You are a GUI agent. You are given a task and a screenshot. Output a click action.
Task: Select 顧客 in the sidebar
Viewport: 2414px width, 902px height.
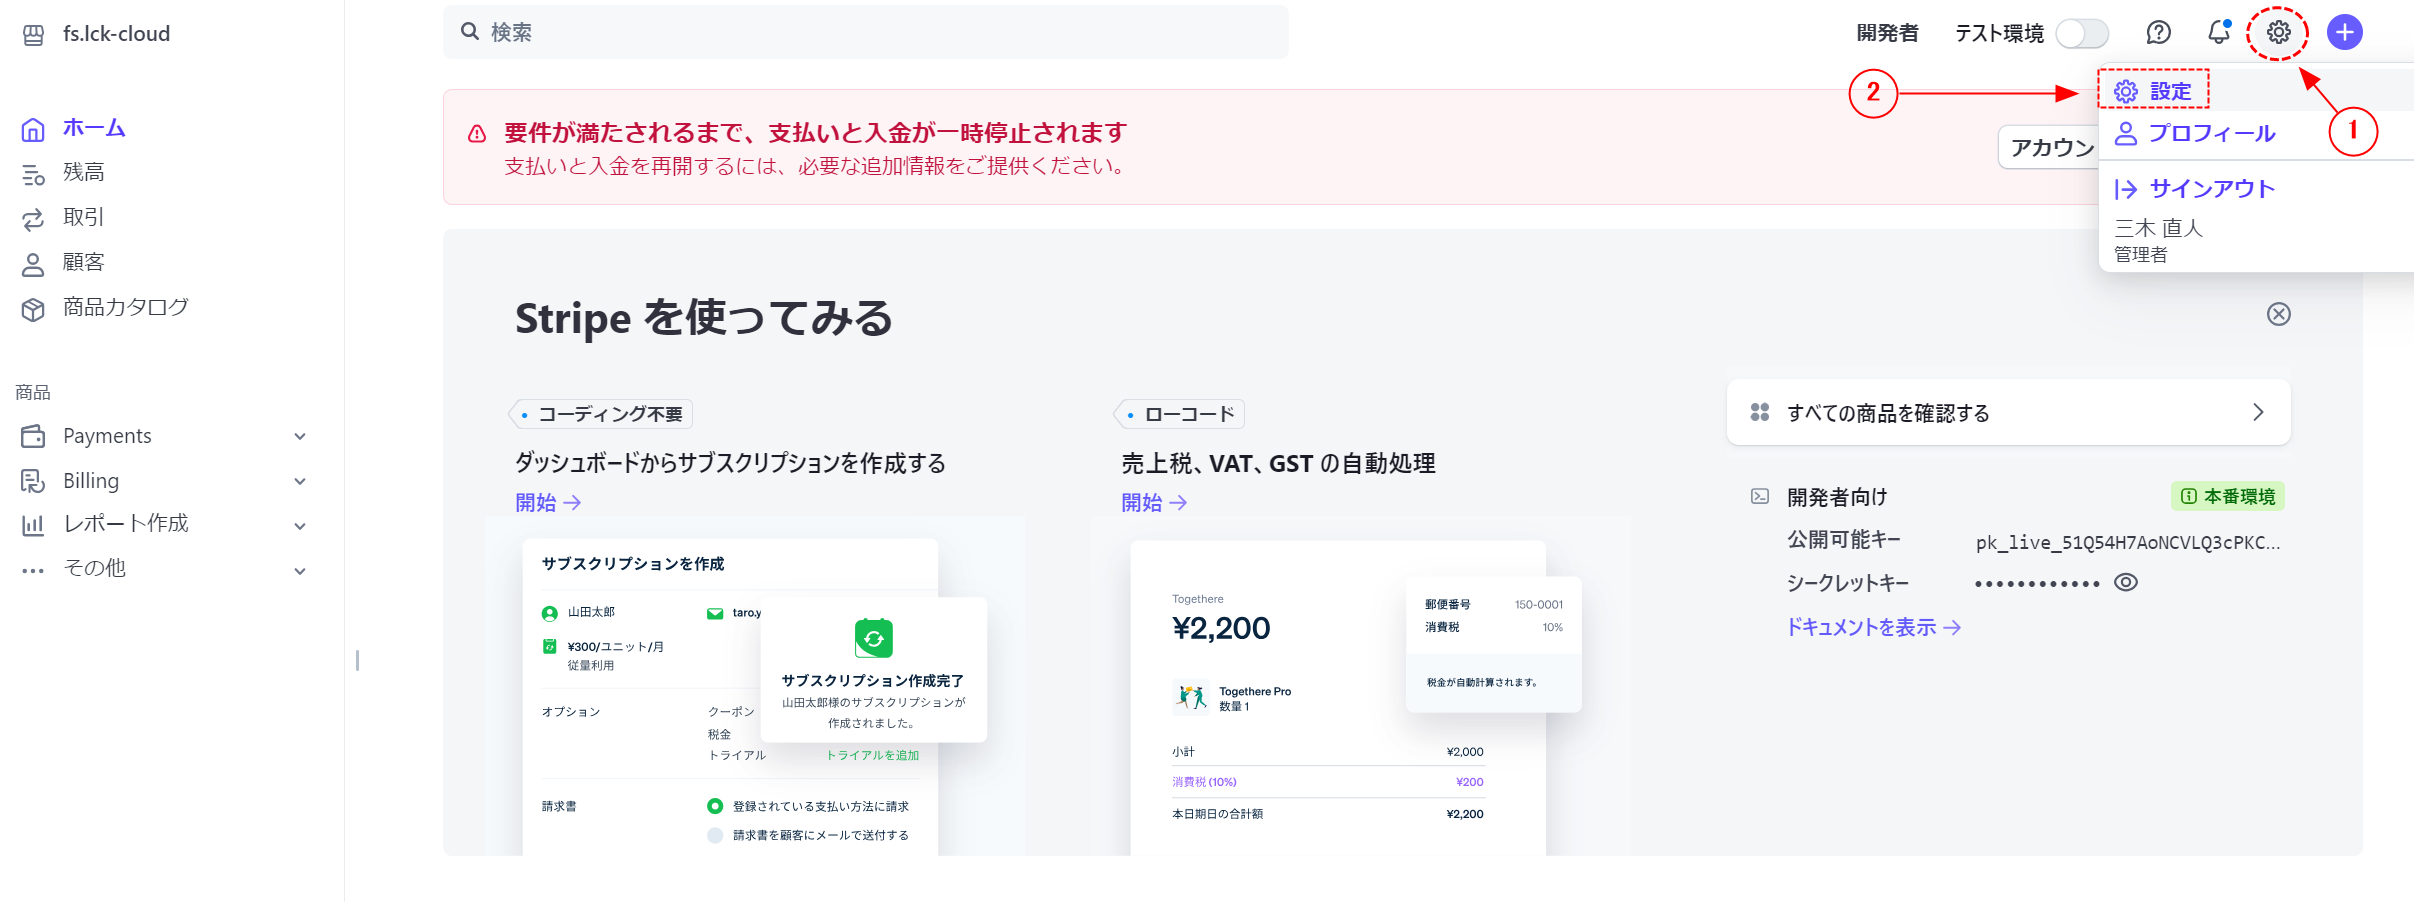pyautogui.click(x=84, y=262)
